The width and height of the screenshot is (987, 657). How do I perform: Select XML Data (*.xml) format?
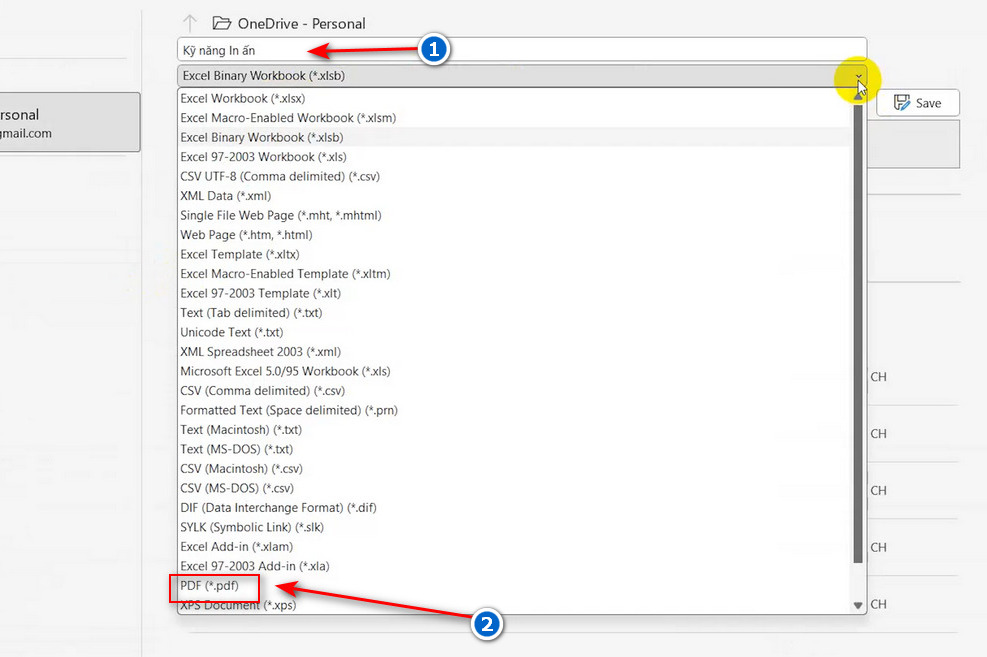tap(225, 196)
